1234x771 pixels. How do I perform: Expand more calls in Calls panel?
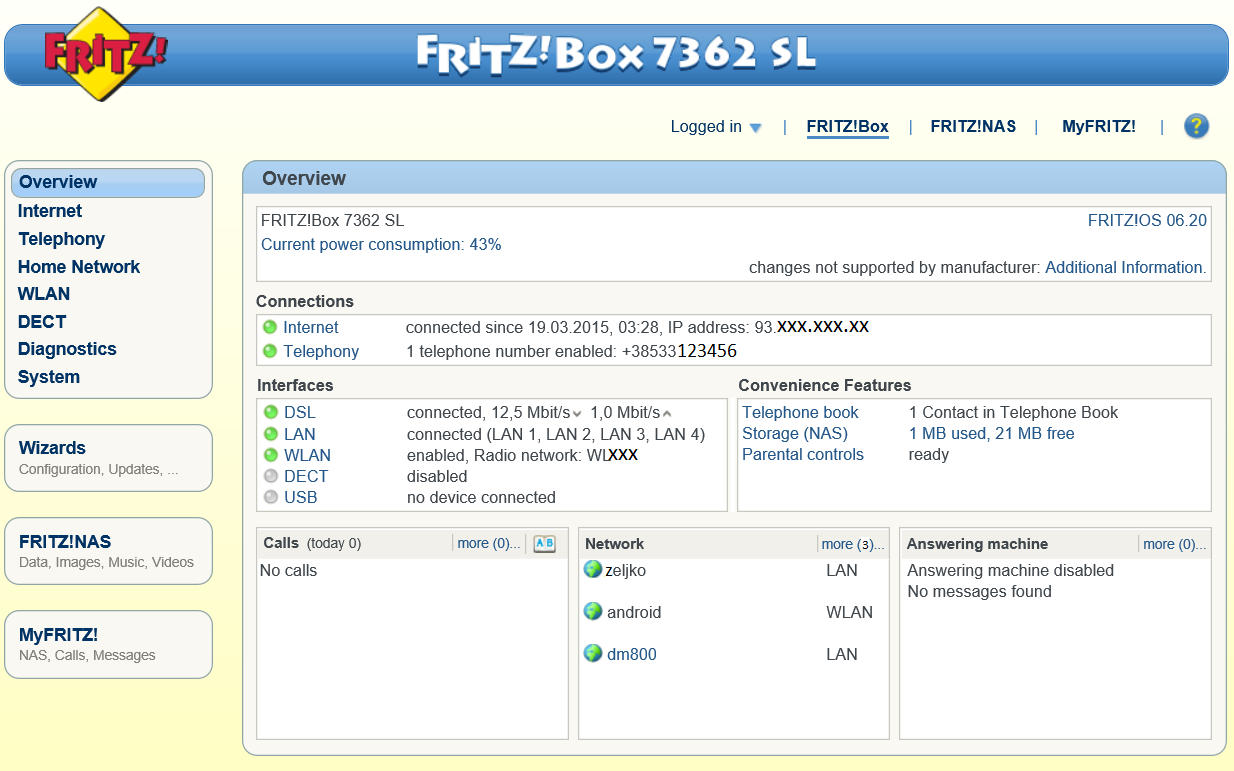pyautogui.click(x=488, y=544)
